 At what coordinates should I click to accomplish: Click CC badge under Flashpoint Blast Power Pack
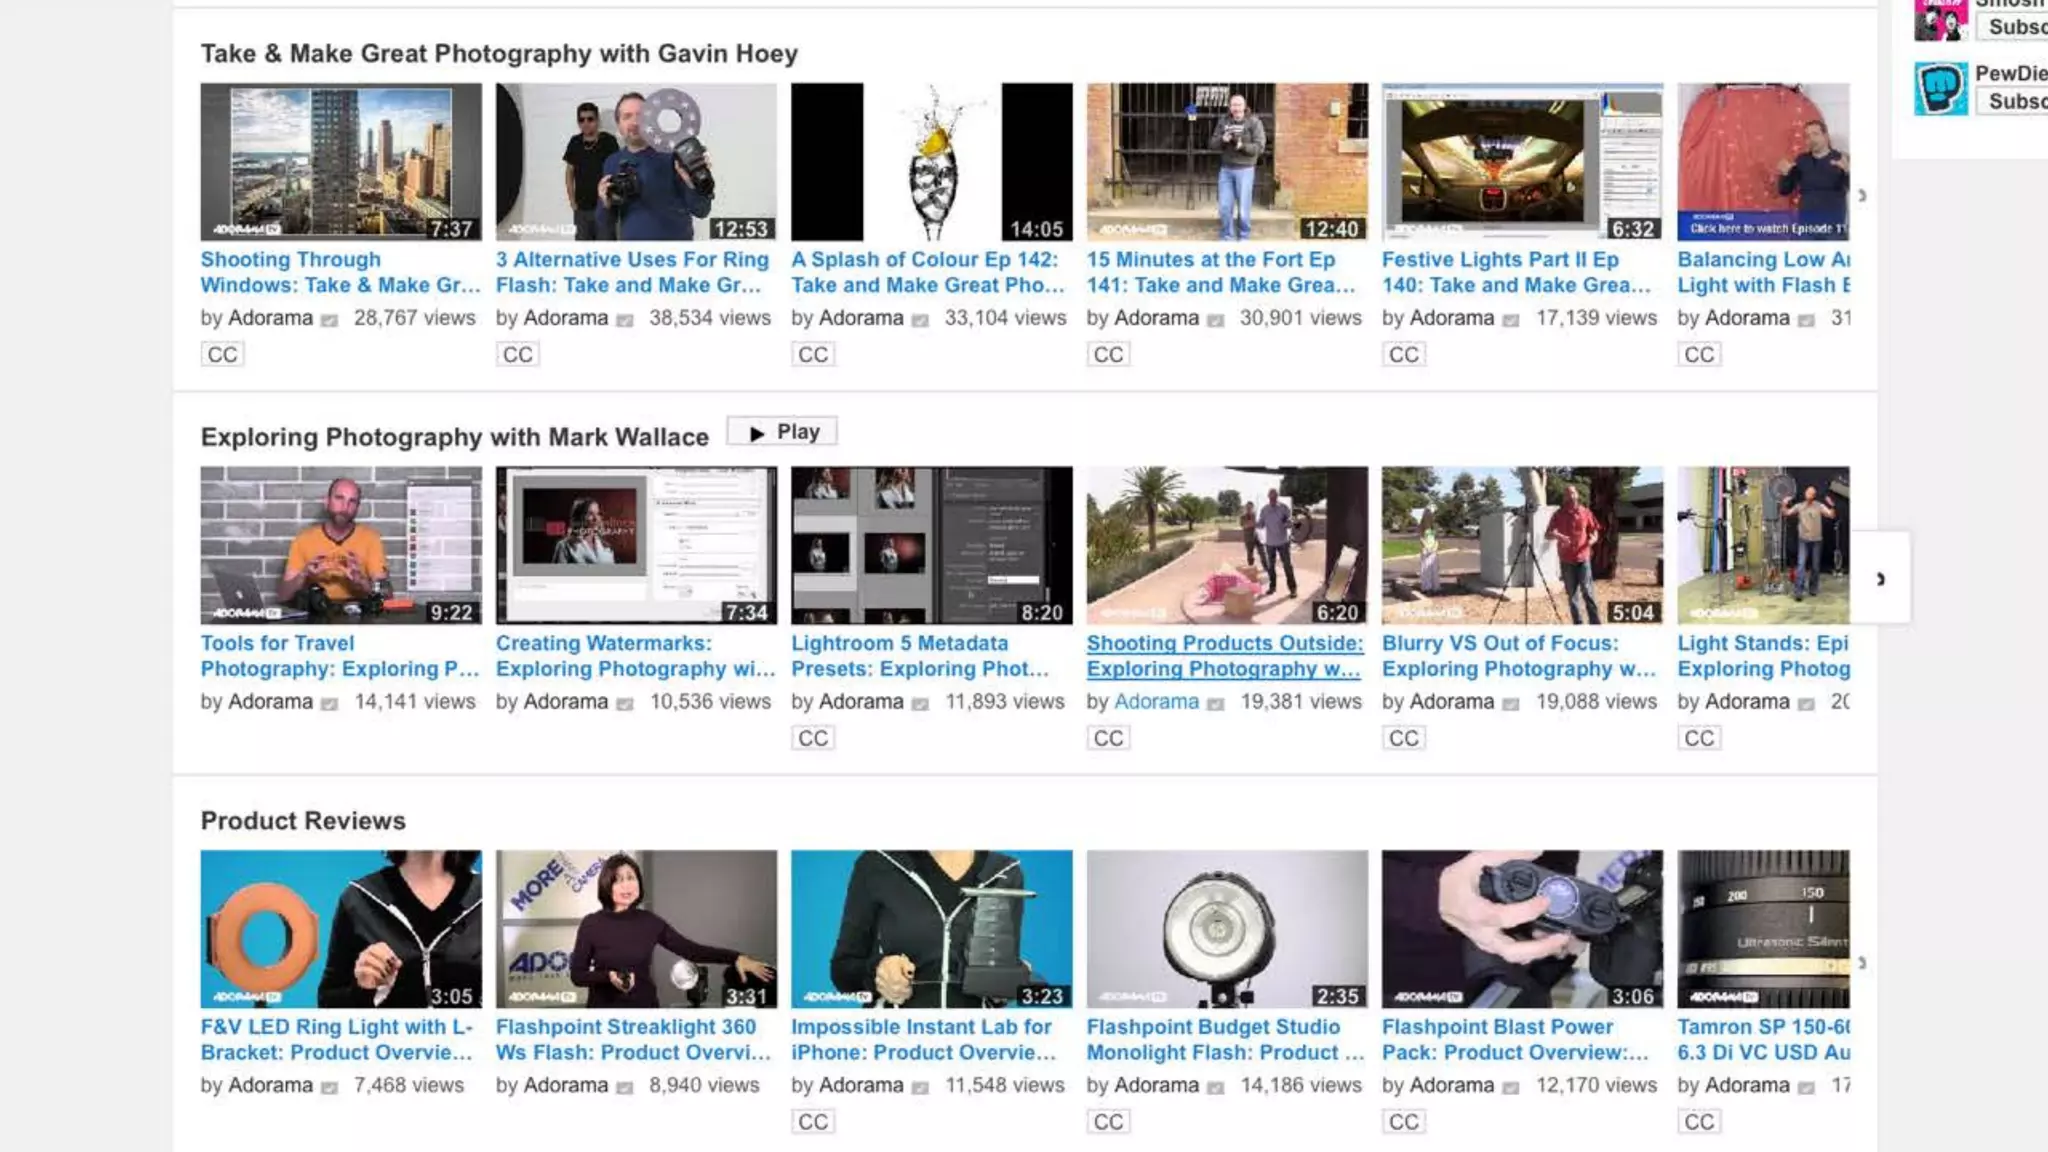[1403, 1122]
